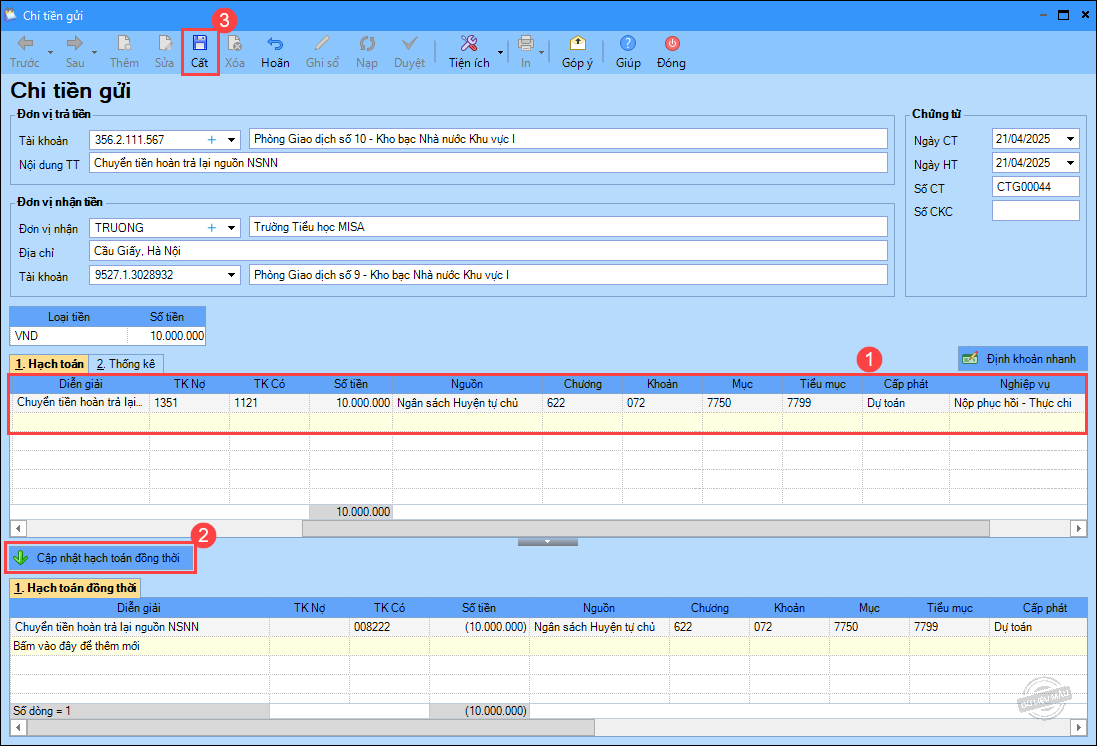The height and width of the screenshot is (746, 1097).
Task: Open Ngày HT date picker dropdown
Action: (1070, 163)
